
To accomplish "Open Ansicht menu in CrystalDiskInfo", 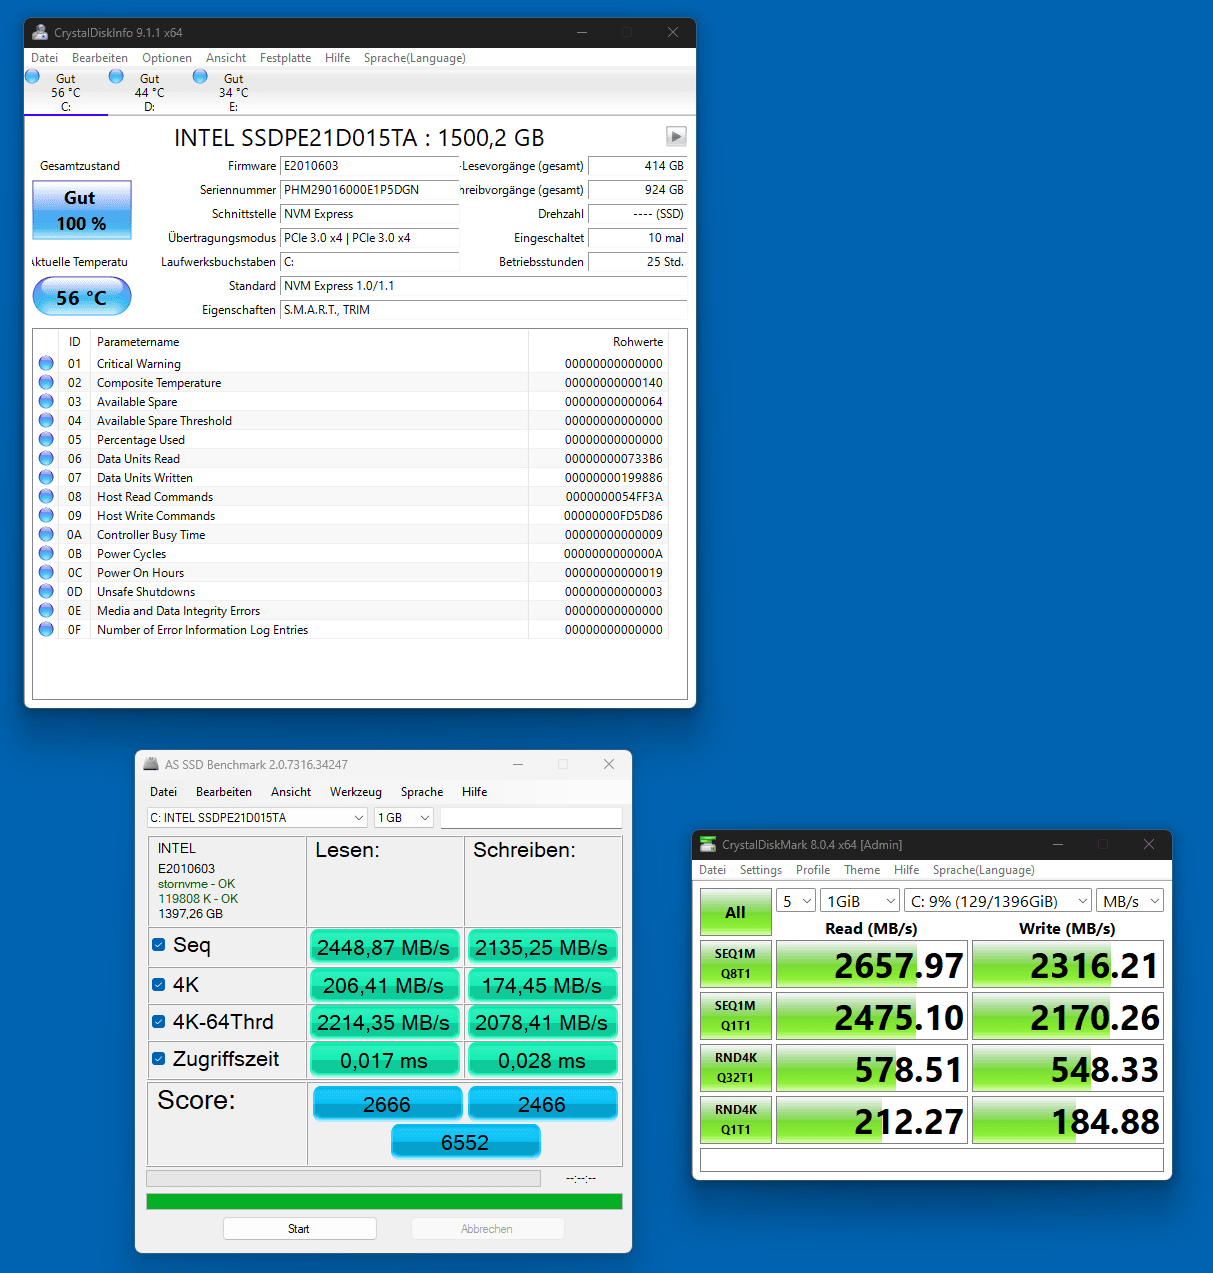I will (226, 58).
